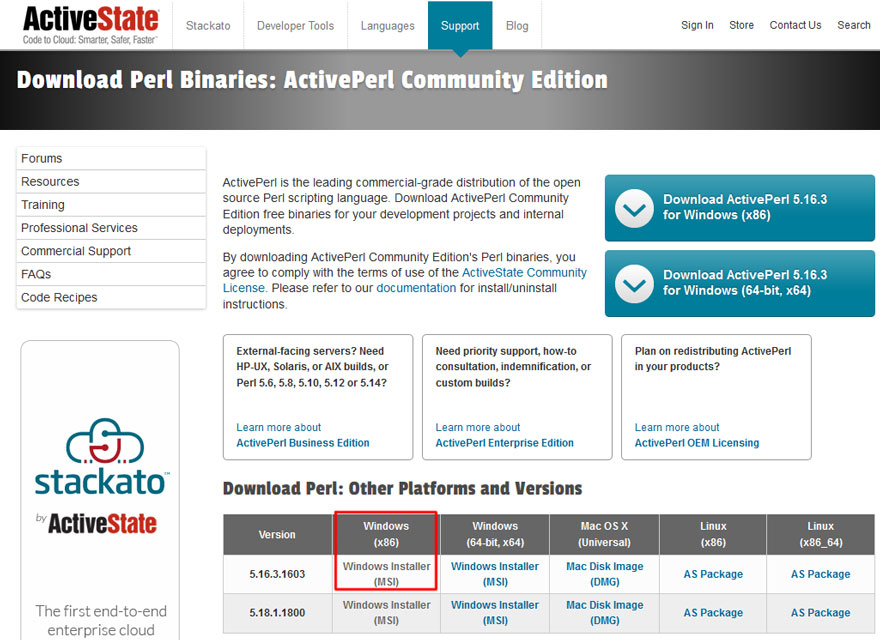This screenshot has height=640, width=880.
Task: Click Mac Disk Image (DMG) for 5.16.3.1603
Action: tap(604, 574)
